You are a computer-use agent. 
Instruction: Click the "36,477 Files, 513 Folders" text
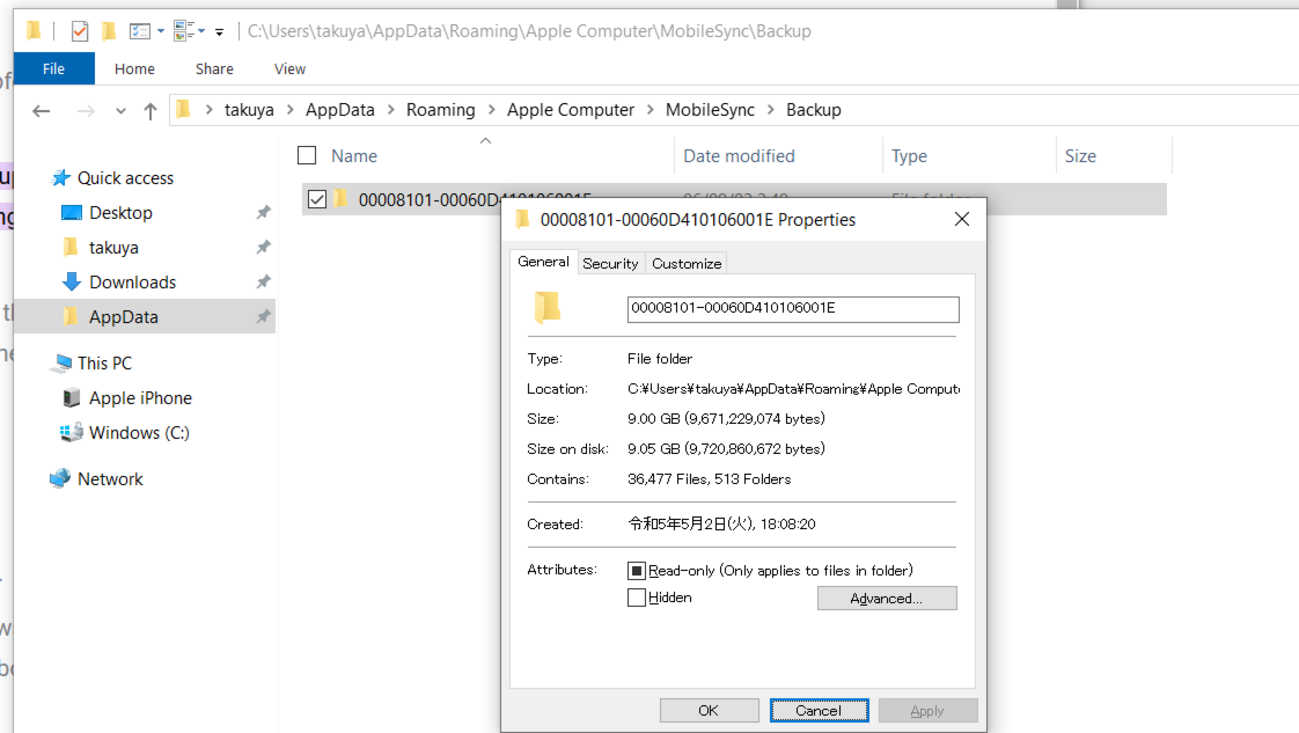click(x=709, y=479)
